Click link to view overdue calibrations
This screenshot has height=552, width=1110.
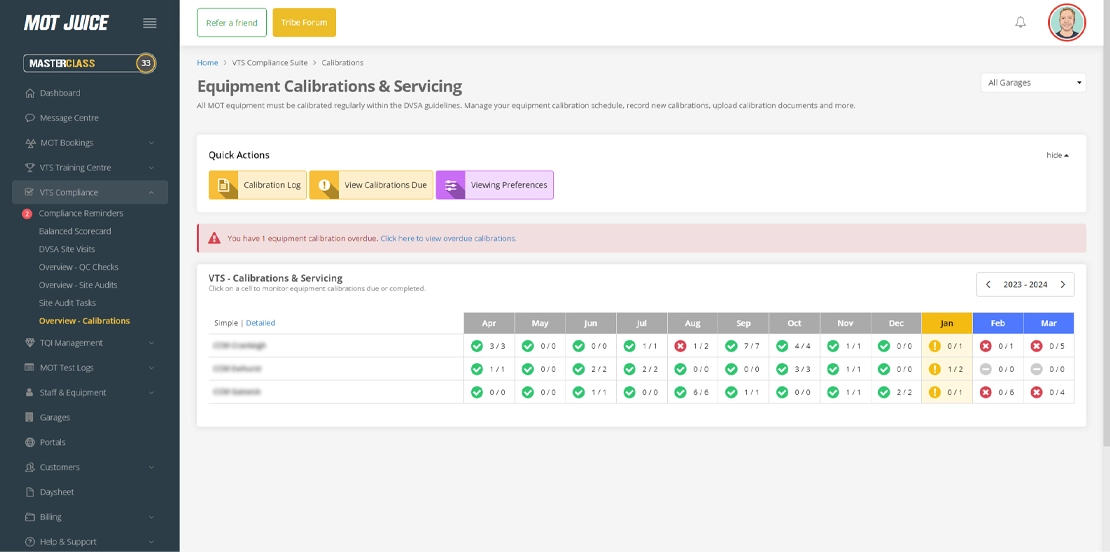(x=448, y=238)
